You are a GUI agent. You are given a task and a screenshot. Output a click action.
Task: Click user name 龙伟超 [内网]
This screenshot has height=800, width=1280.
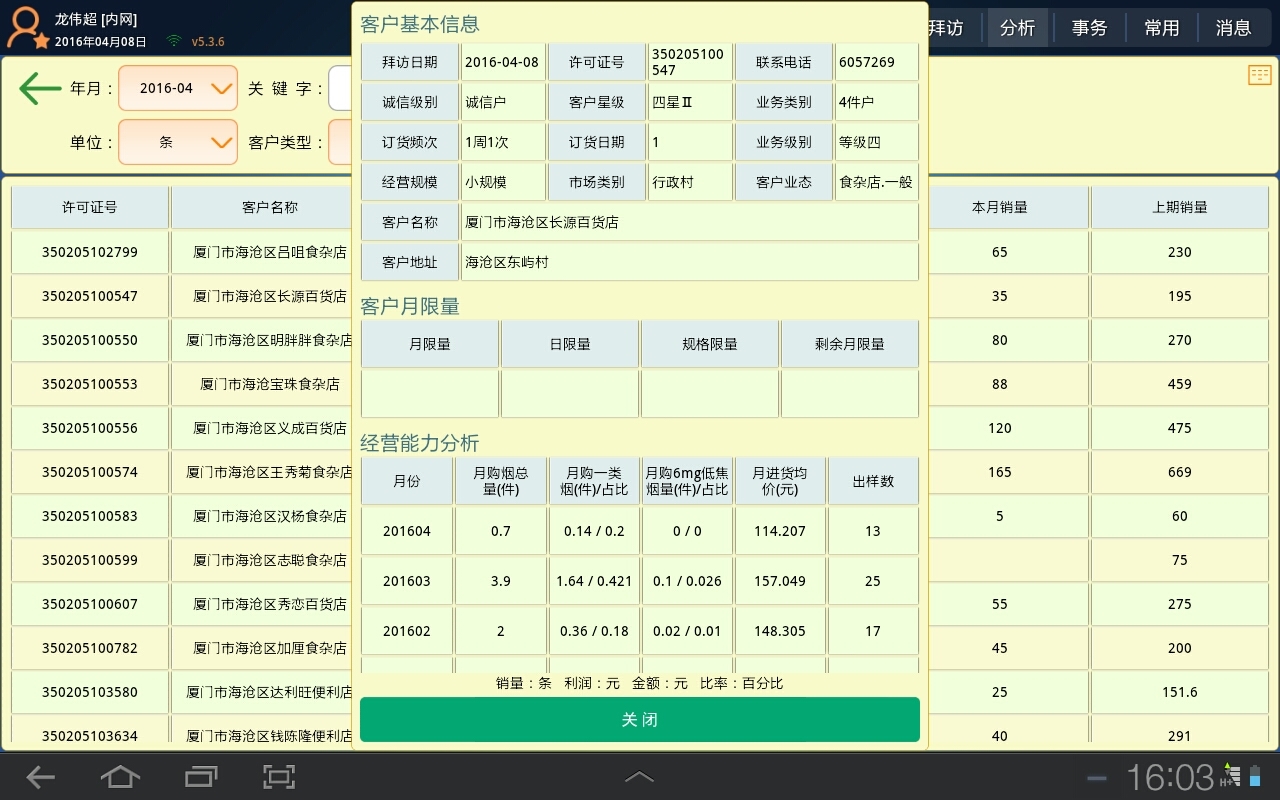coord(96,19)
